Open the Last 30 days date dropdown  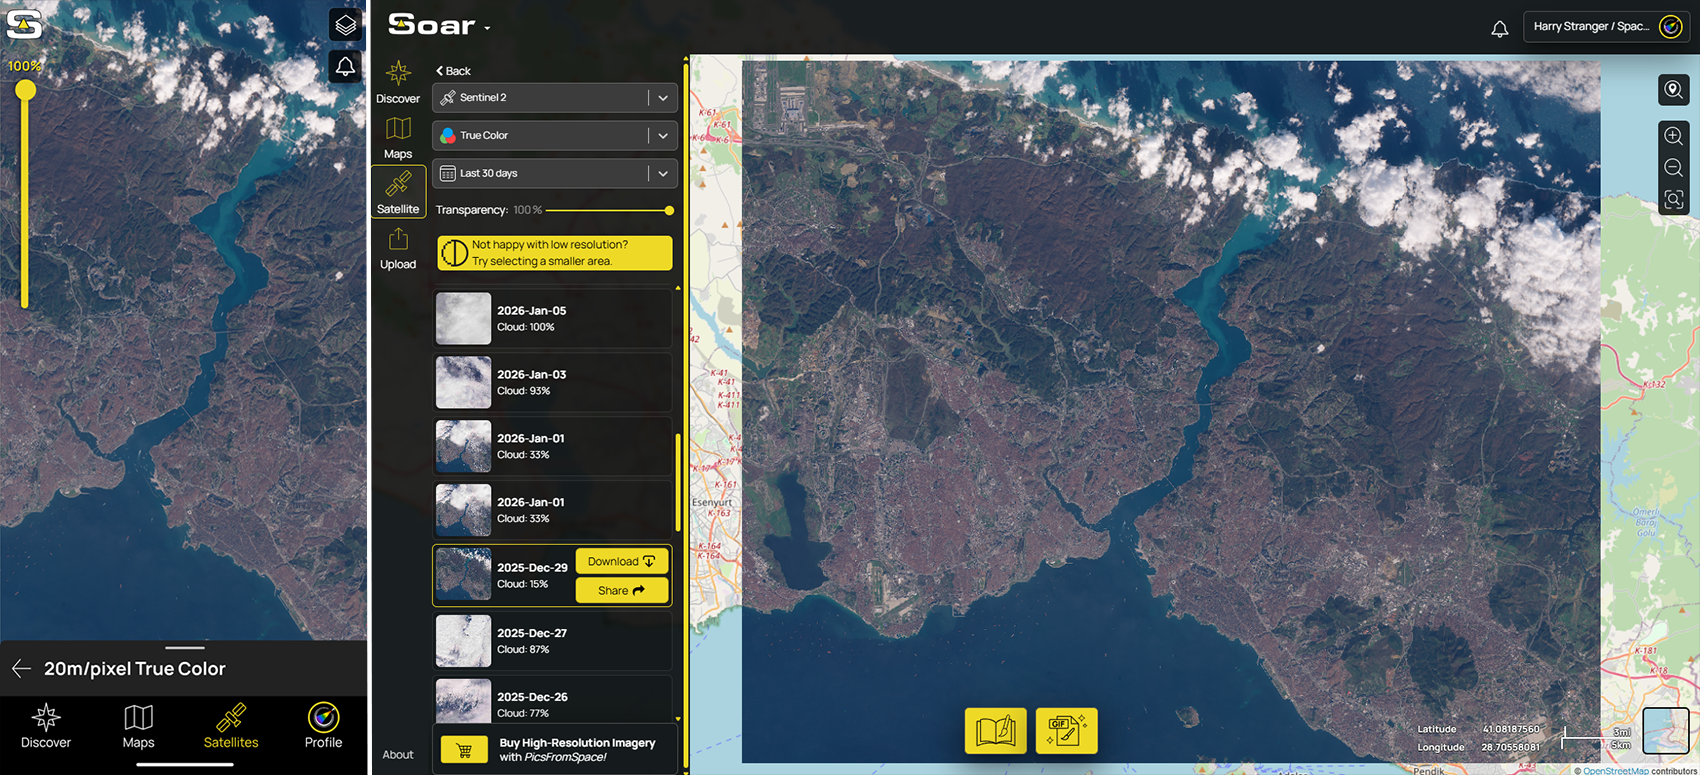pyautogui.click(x=555, y=173)
